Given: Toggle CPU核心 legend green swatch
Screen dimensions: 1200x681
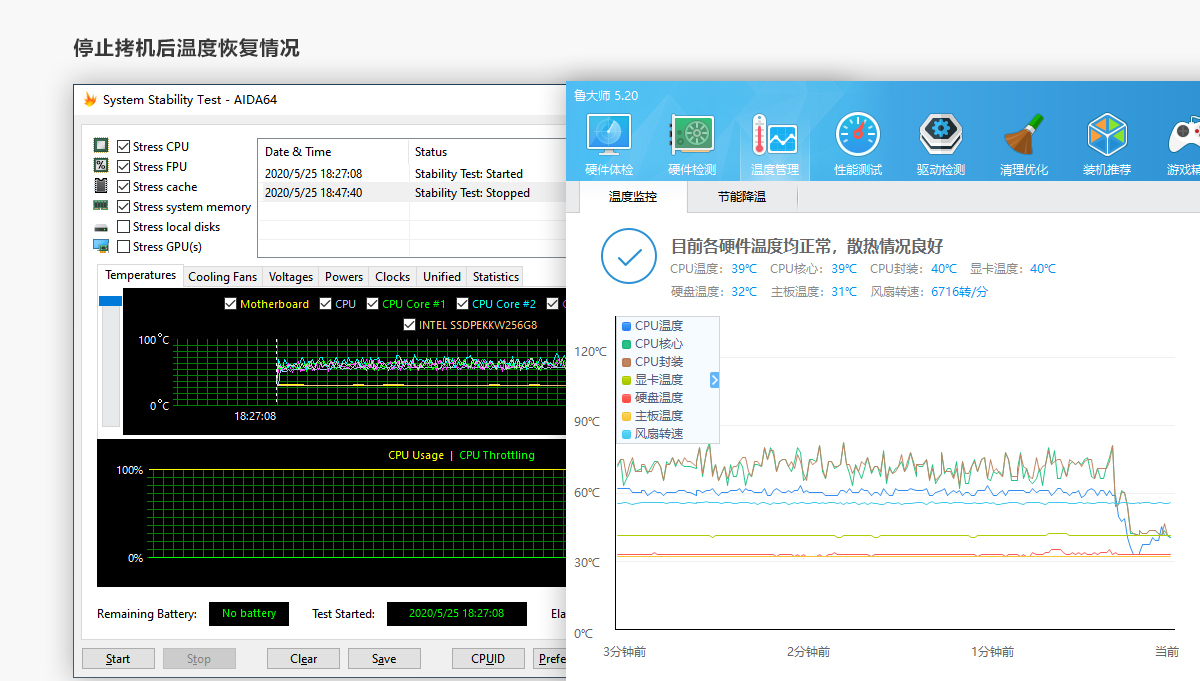Looking at the screenshot, I should click(626, 344).
